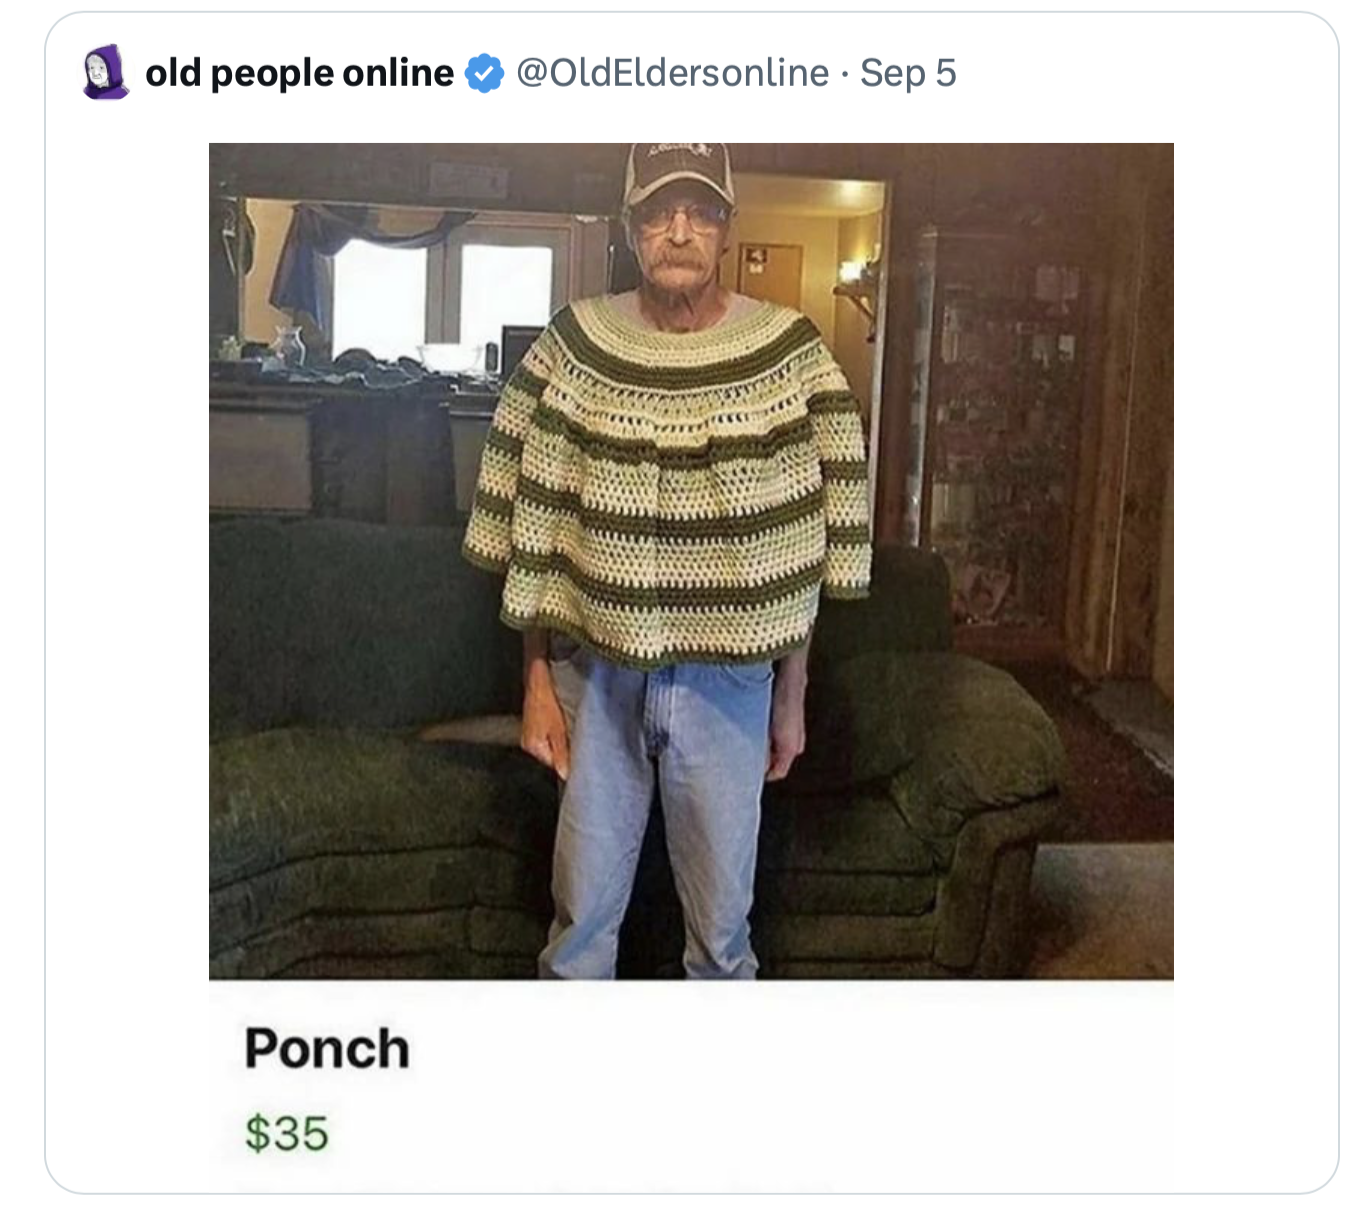Image resolution: width=1366 pixels, height=1210 pixels.
Task: Open the old people online profile avatar
Action: coord(105,72)
